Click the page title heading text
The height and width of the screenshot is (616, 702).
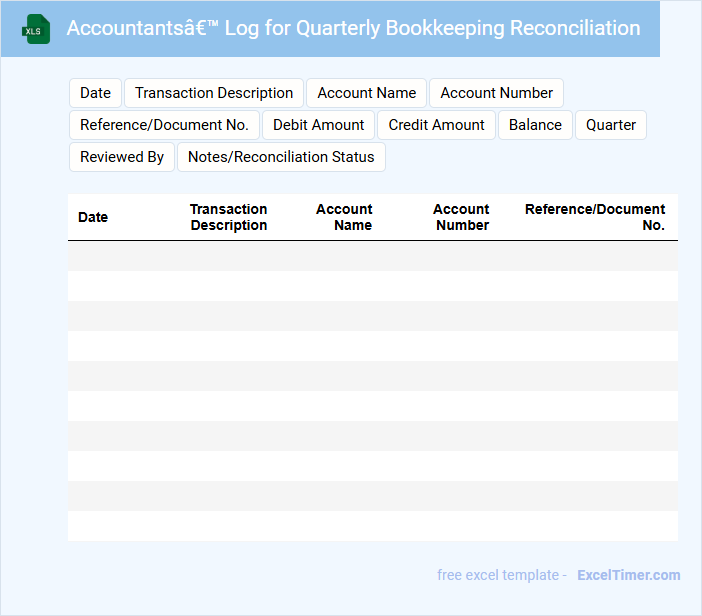point(353,28)
